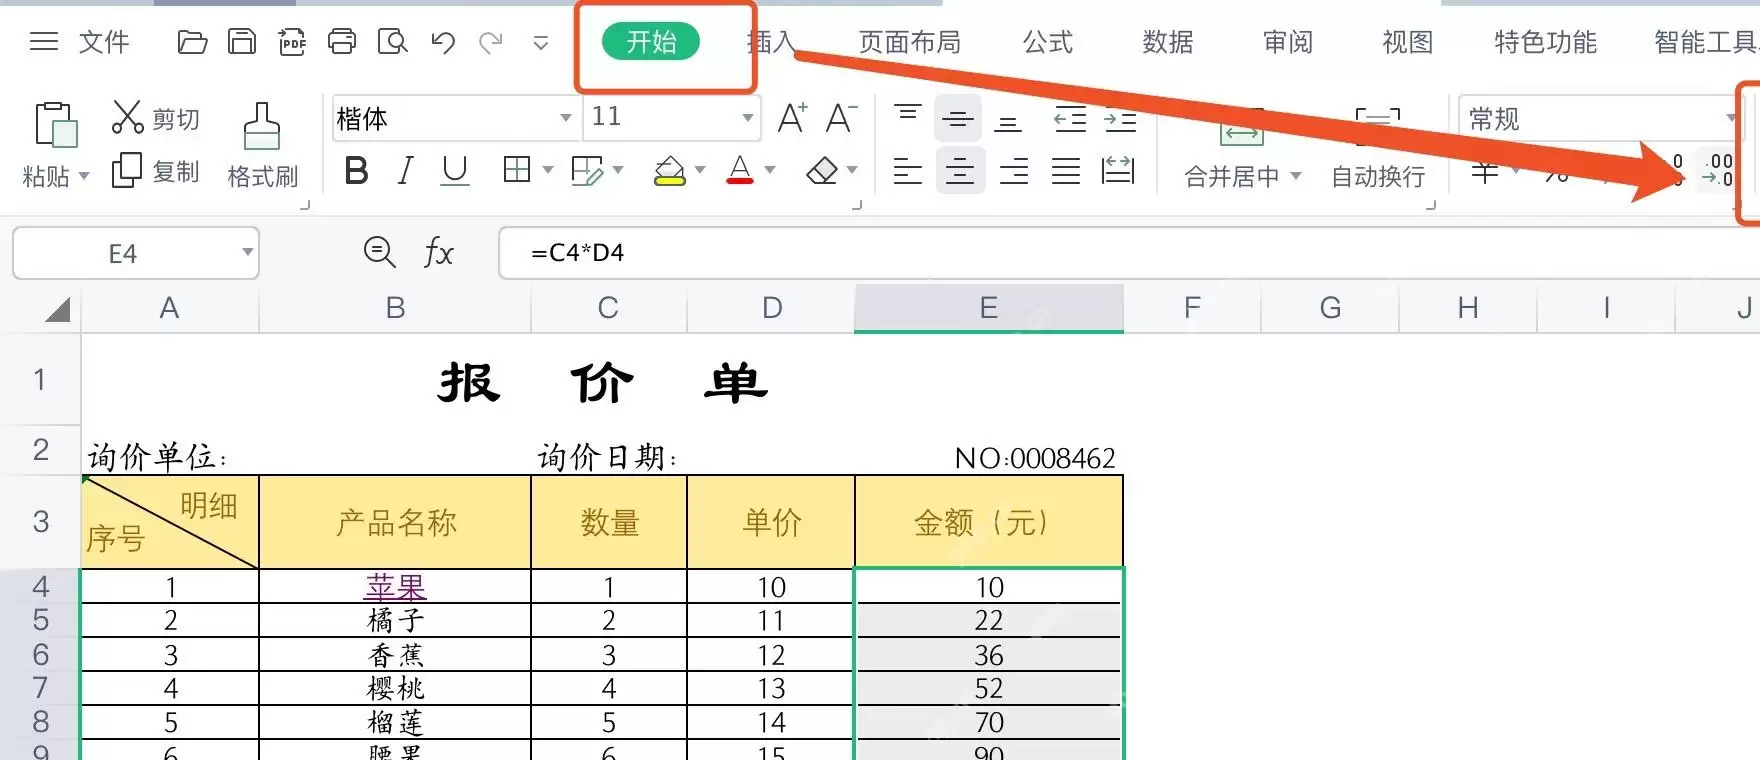Export to PDF using the PDF icon
The image size is (1760, 760).
click(x=292, y=42)
